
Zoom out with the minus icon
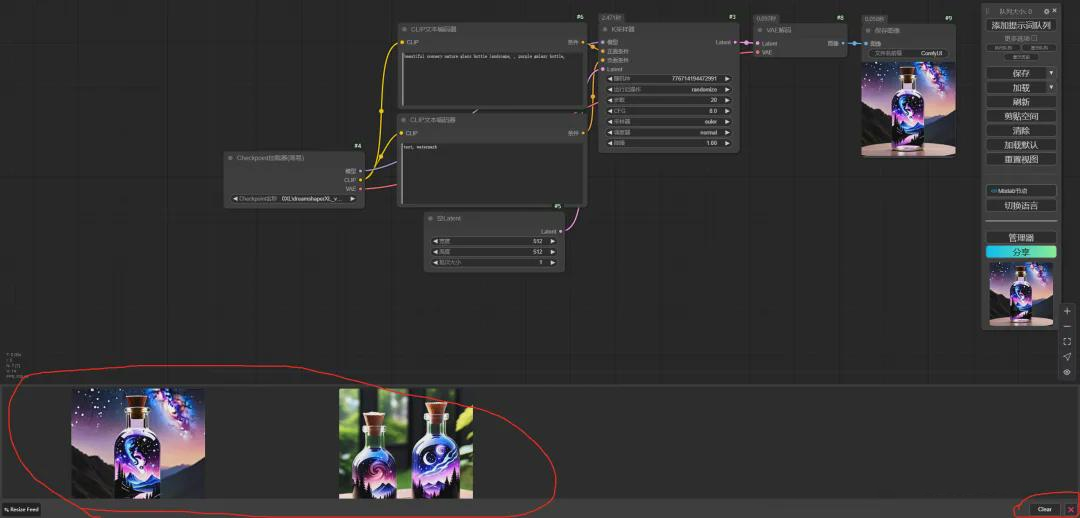click(x=1067, y=326)
